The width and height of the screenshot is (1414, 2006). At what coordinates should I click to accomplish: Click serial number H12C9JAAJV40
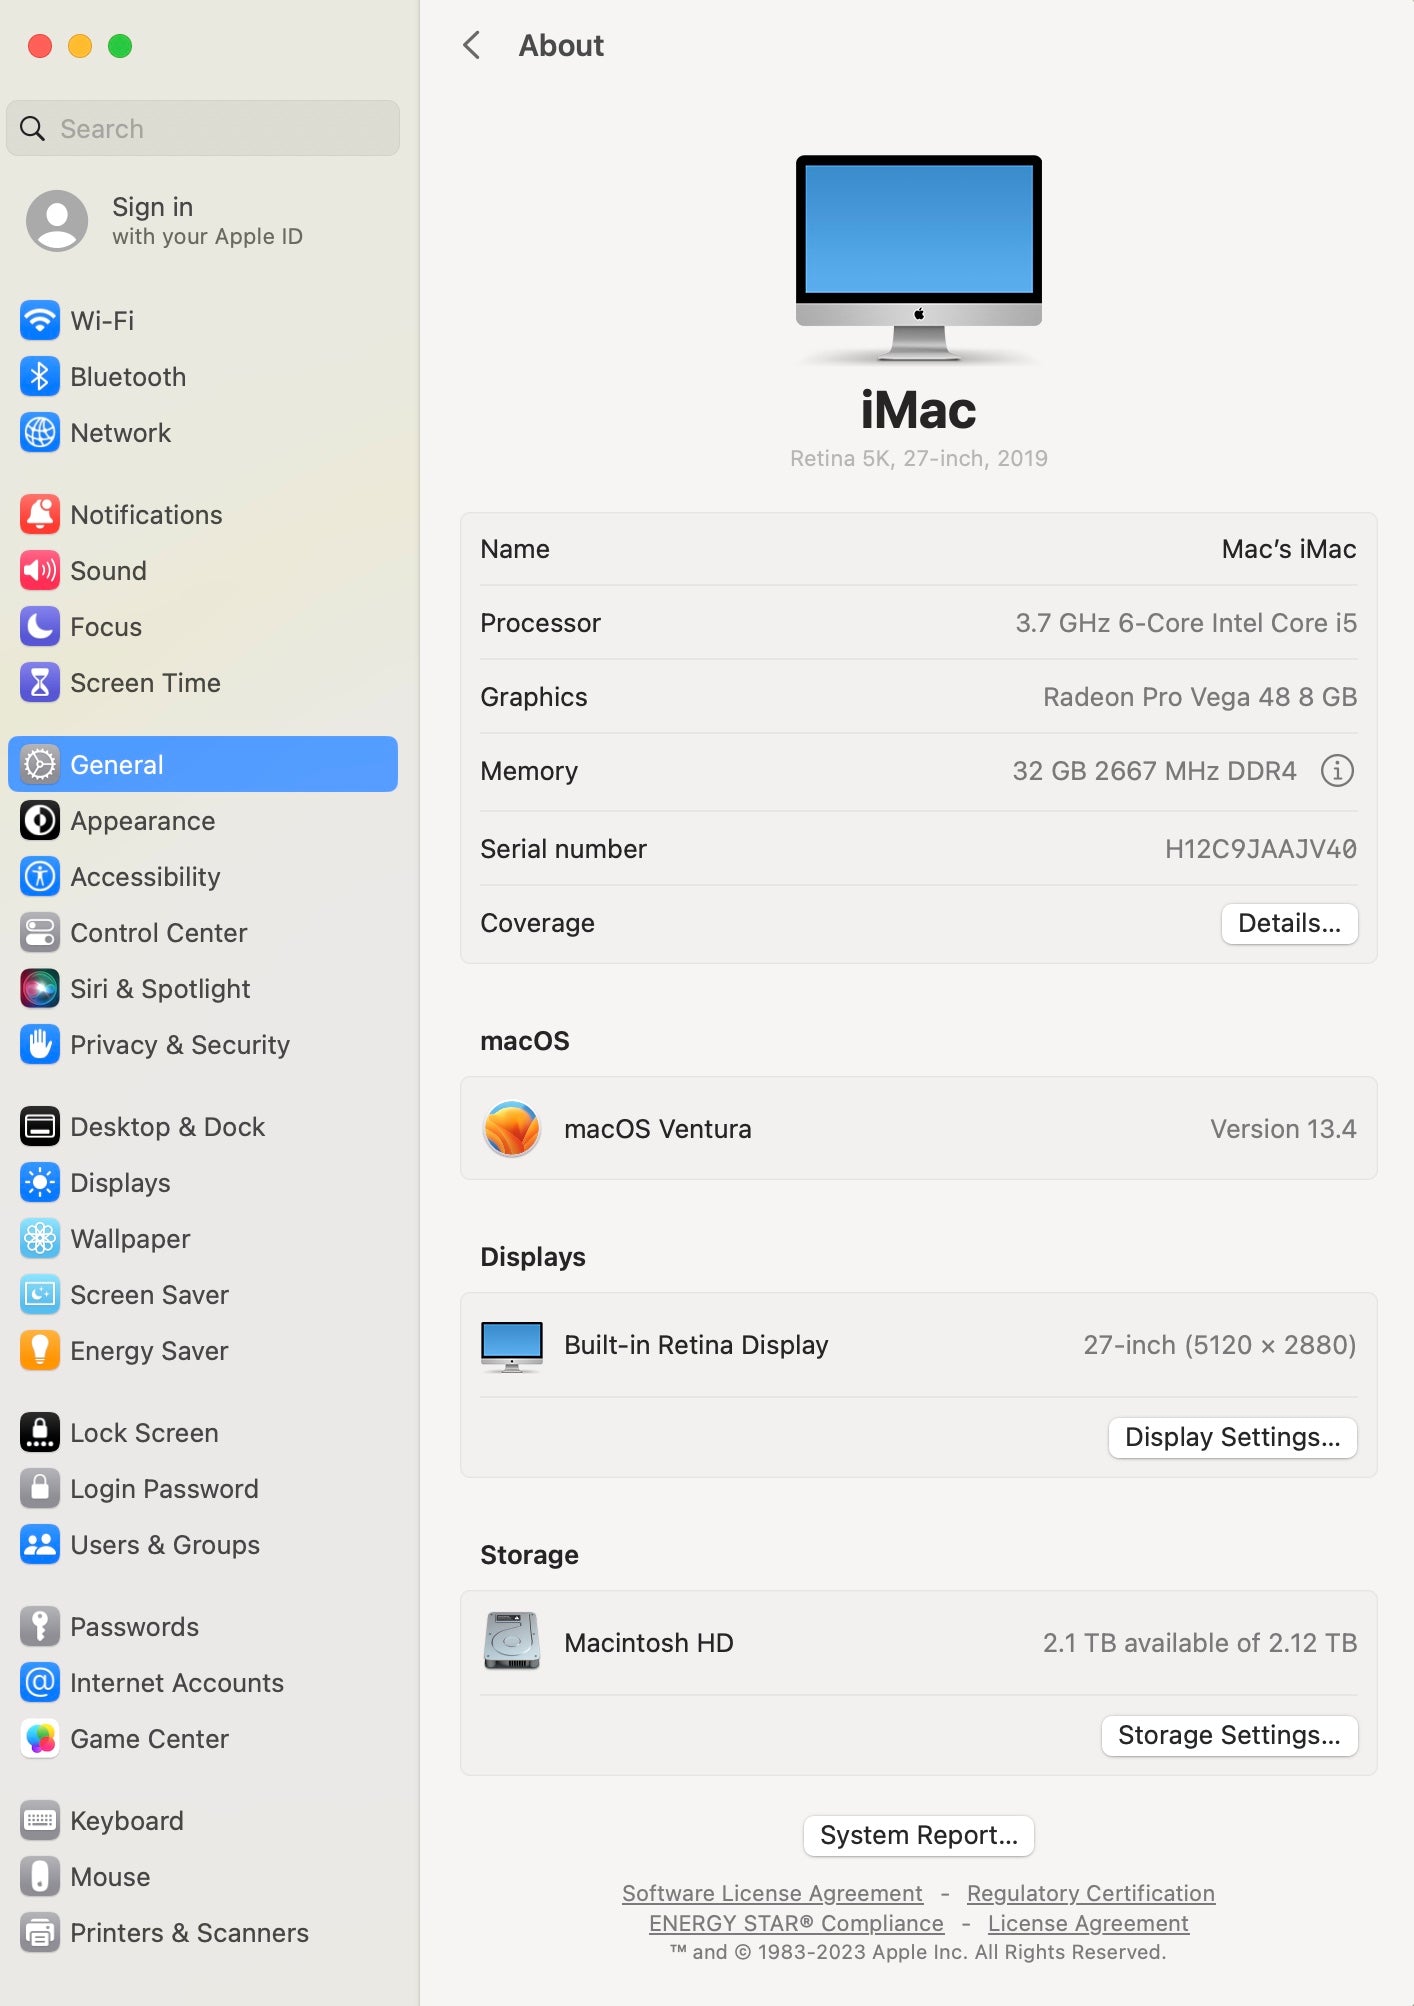coord(1260,849)
